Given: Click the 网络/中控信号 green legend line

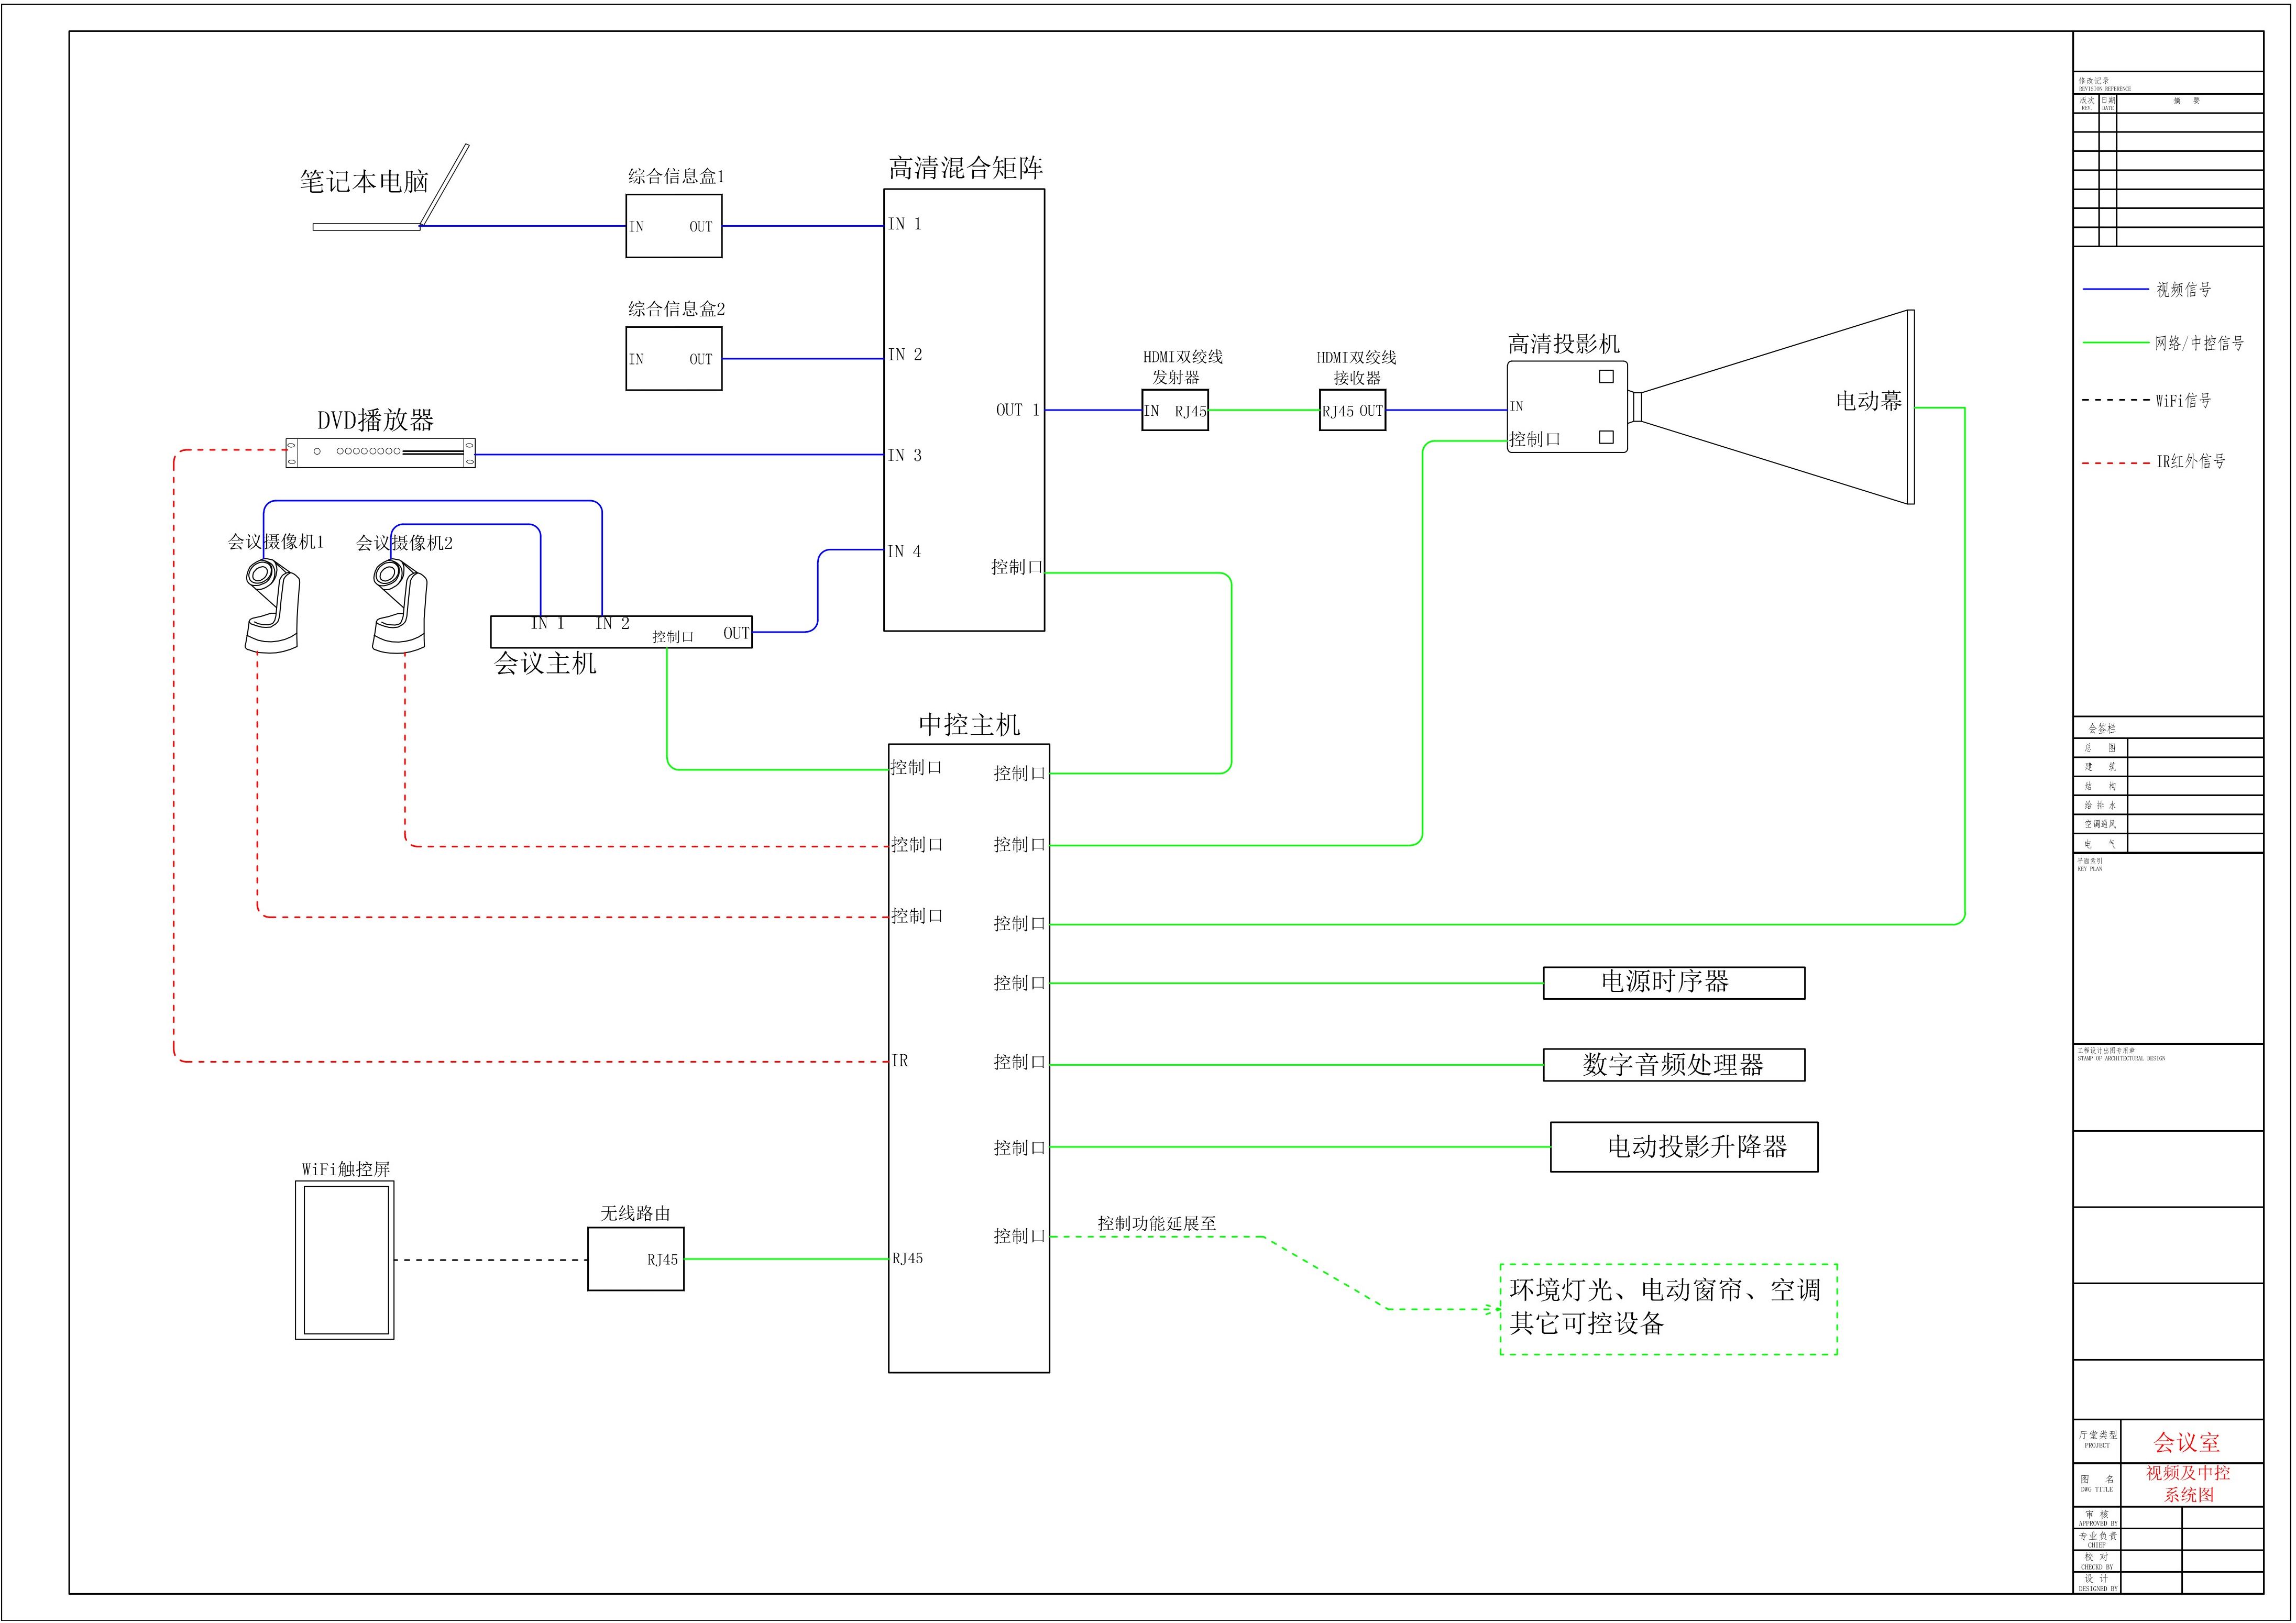Looking at the screenshot, I should 2116,342.
